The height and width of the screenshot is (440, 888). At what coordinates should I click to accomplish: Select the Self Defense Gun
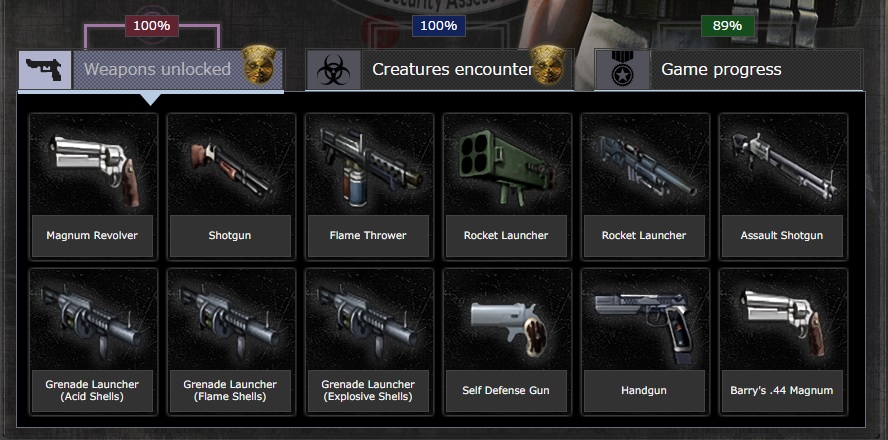point(506,341)
